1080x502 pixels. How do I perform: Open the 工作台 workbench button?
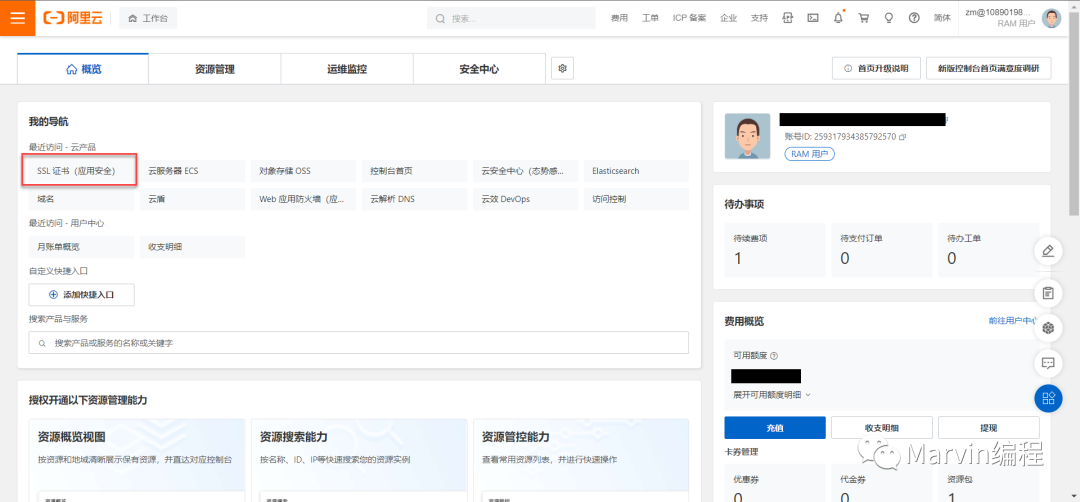pyautogui.click(x=148, y=18)
